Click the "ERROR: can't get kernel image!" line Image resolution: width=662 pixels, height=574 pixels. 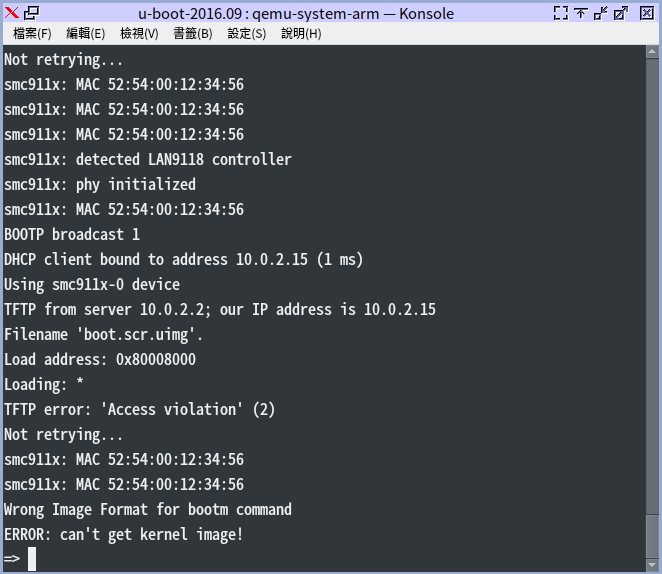tap(124, 534)
